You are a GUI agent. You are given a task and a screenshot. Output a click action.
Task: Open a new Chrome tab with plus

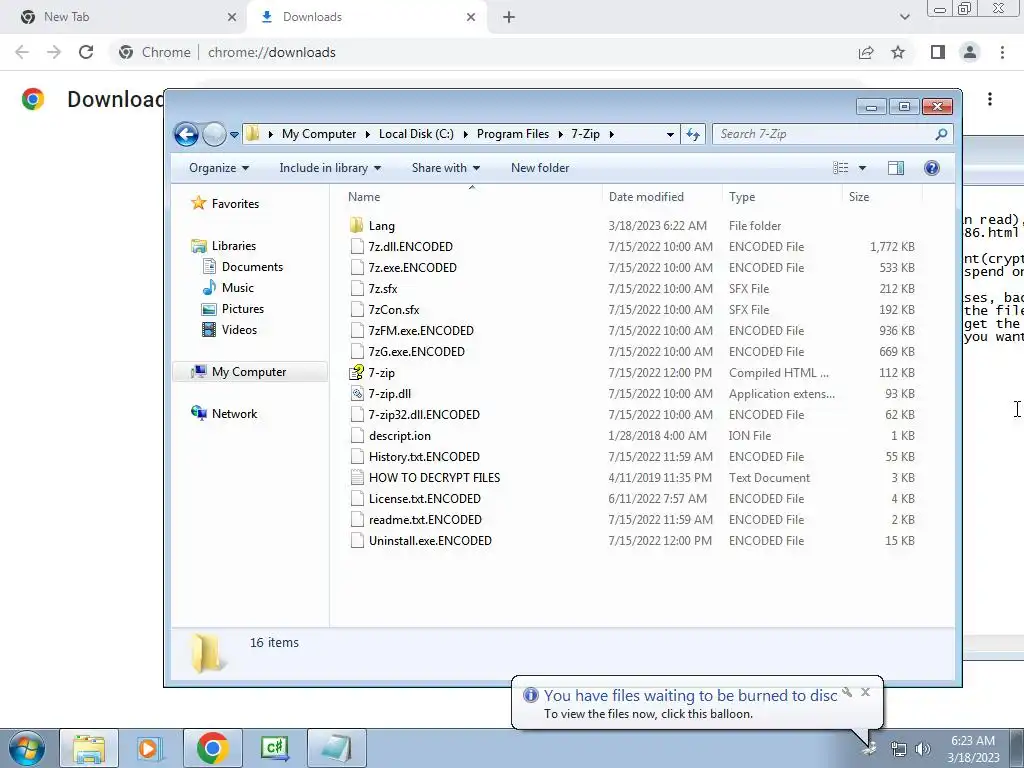tap(509, 17)
